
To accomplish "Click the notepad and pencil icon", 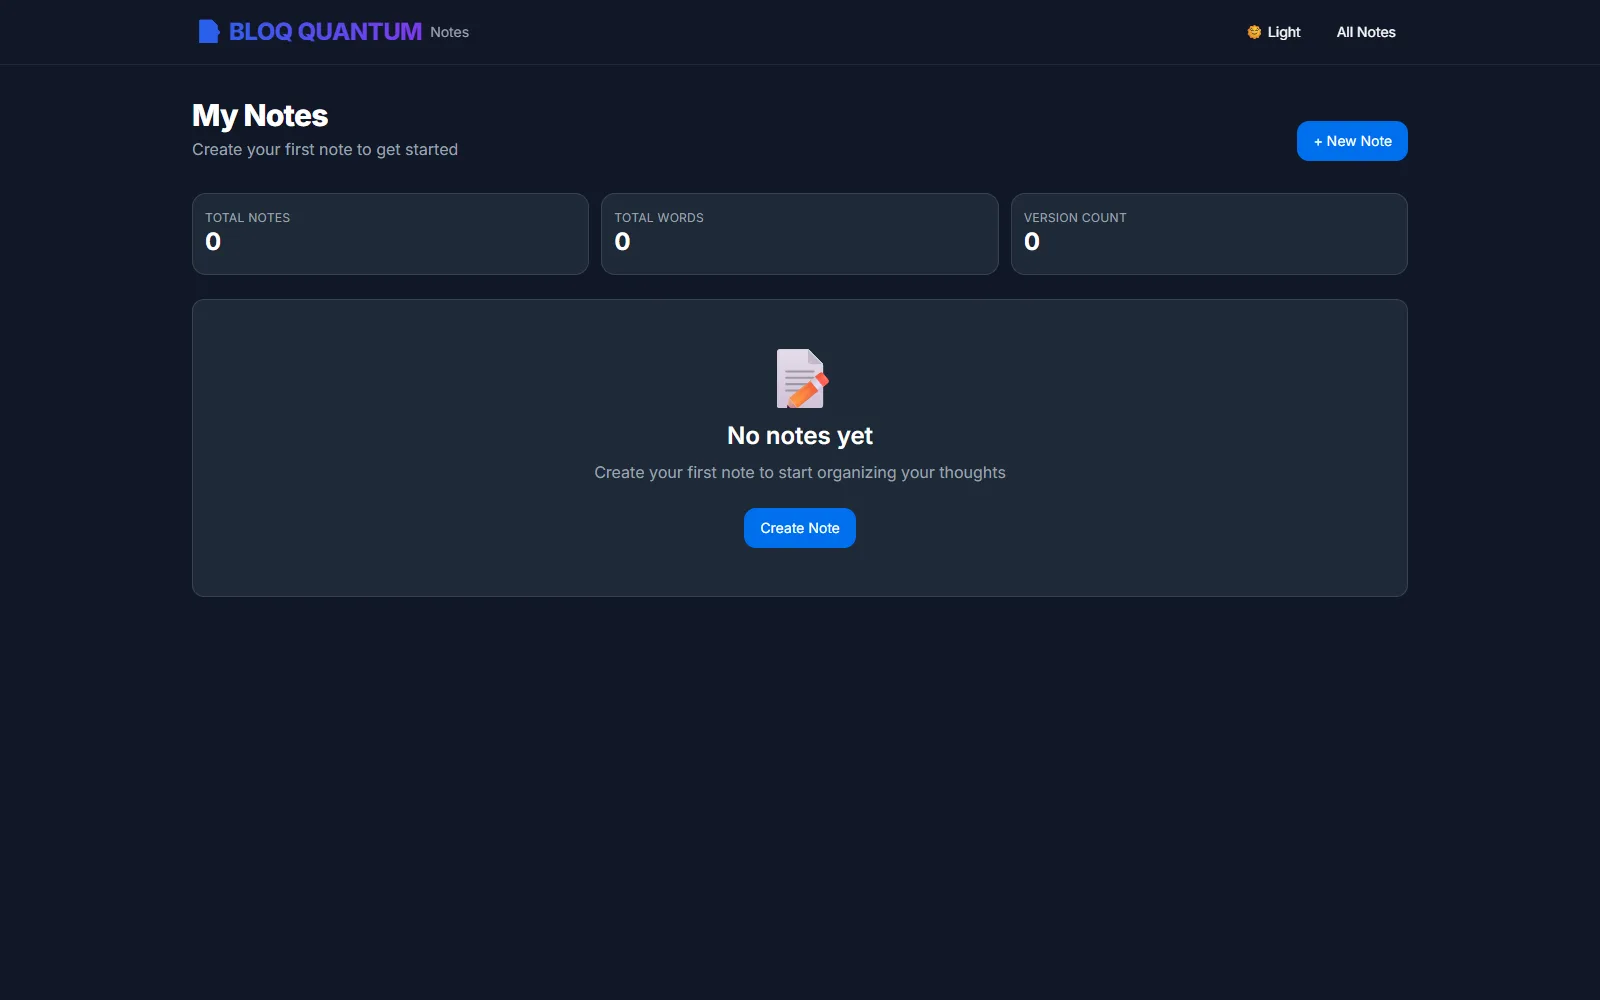I will 801,378.
